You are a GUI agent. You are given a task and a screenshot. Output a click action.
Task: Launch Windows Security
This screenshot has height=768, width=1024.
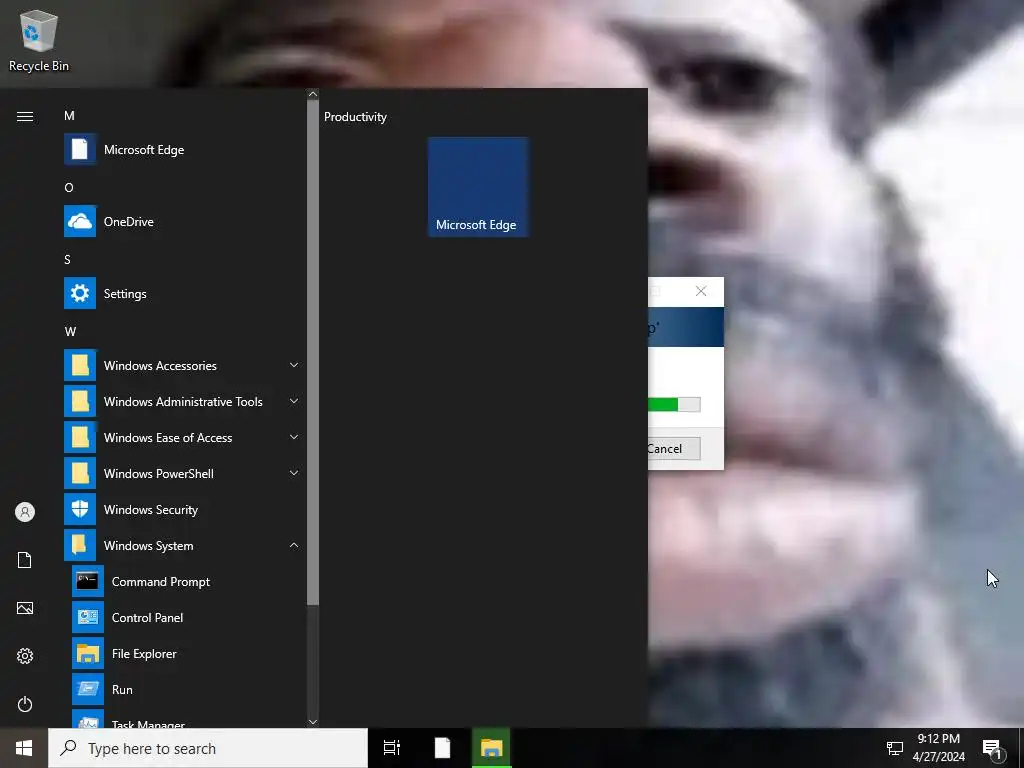click(183, 509)
